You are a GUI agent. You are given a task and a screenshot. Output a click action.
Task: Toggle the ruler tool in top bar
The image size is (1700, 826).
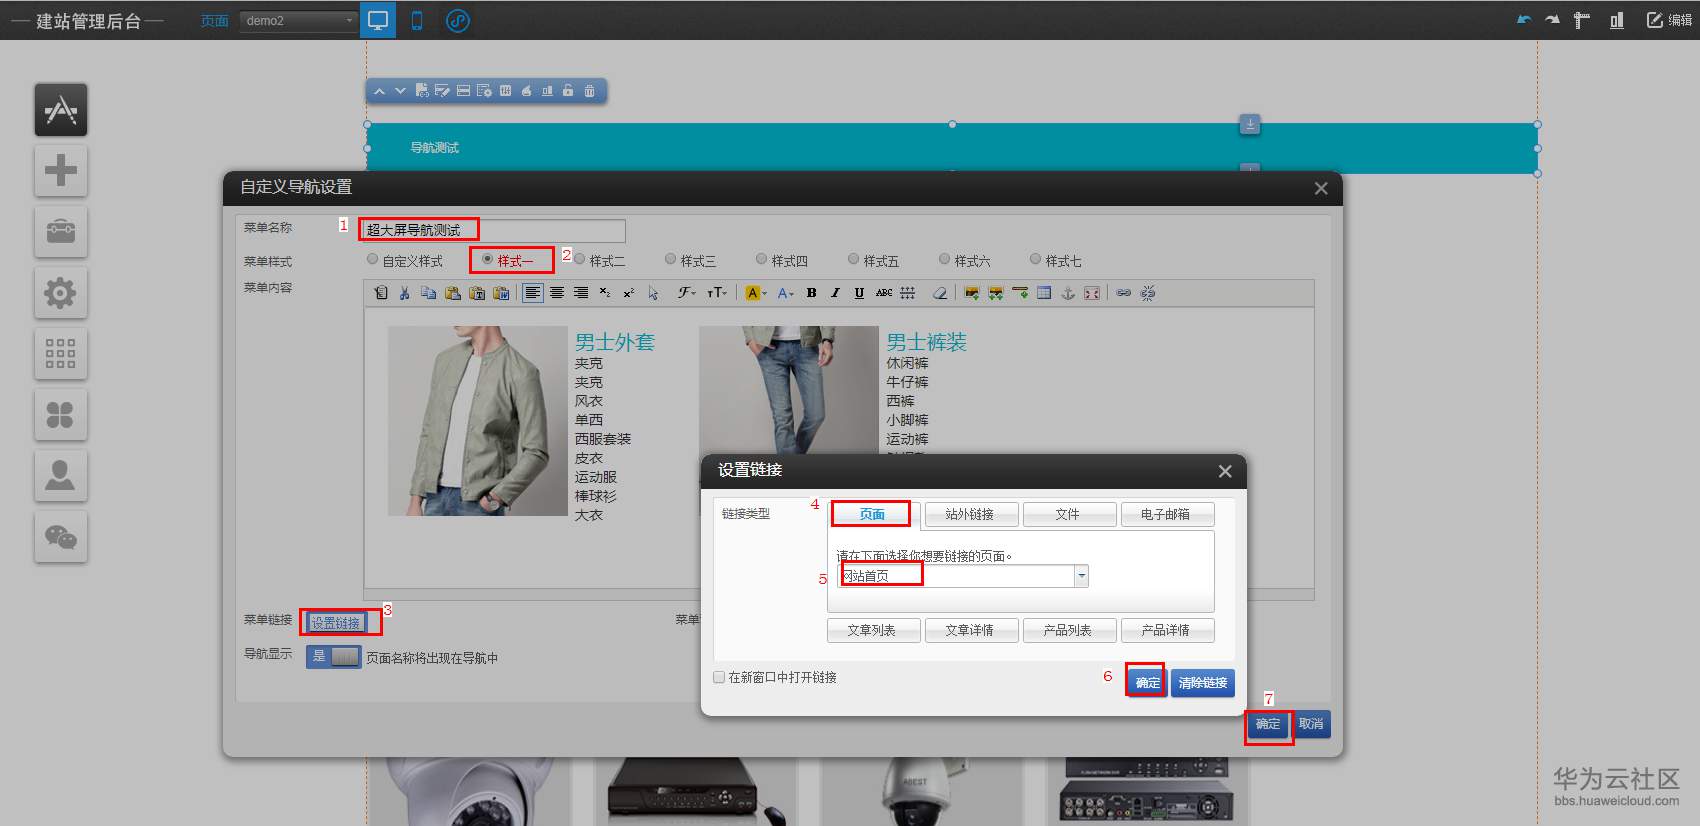pos(1582,20)
